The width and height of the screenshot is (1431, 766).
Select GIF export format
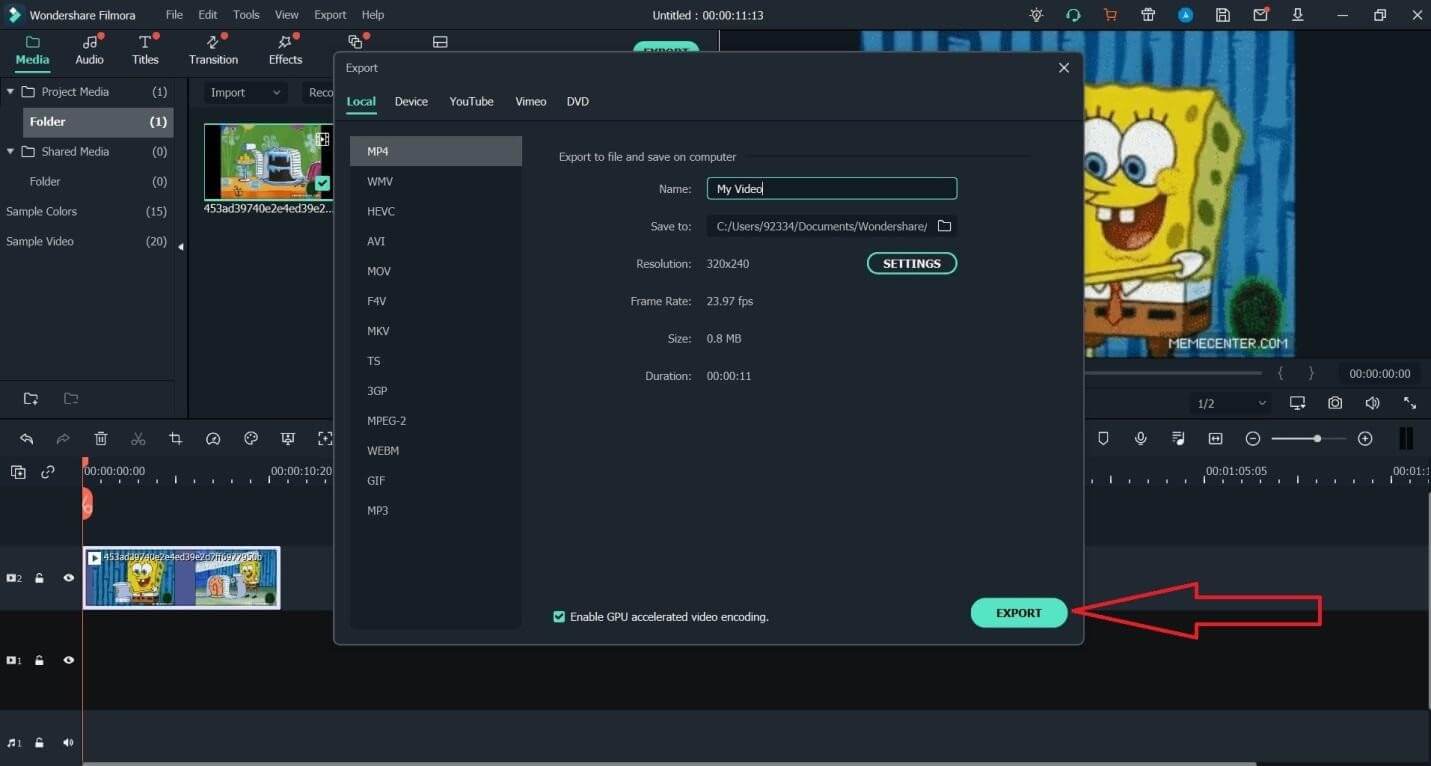tap(436, 481)
